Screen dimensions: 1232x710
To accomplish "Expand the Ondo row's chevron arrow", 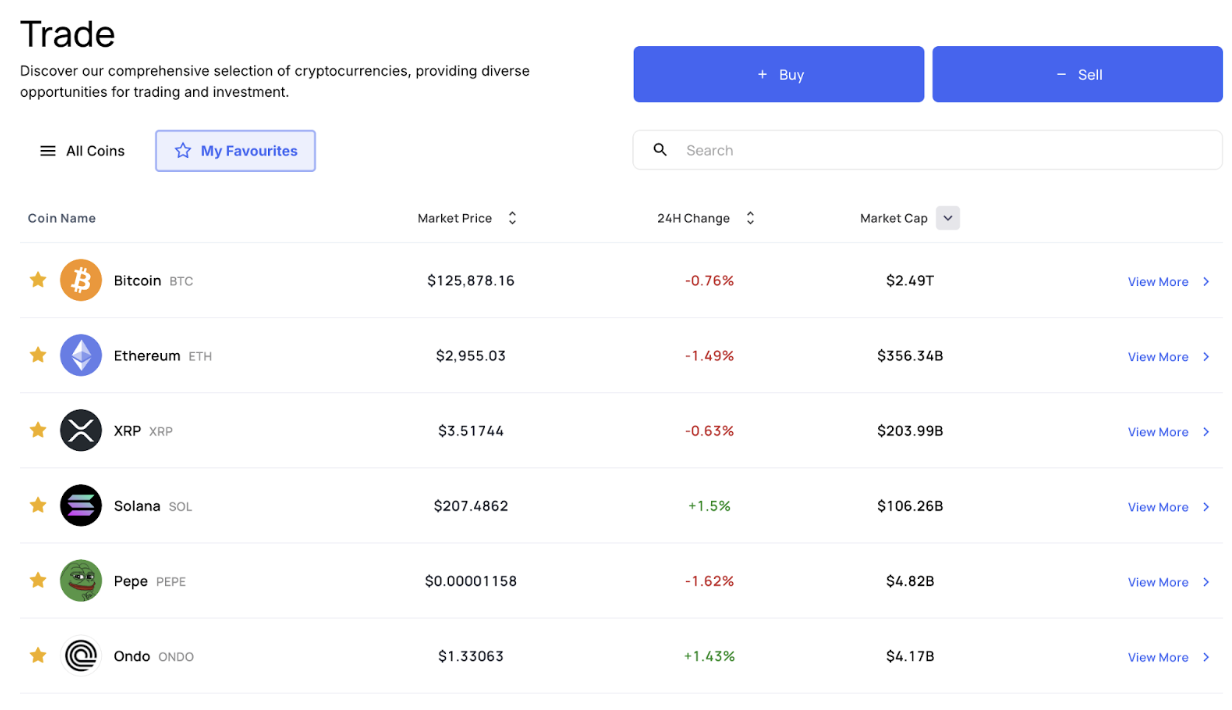I will tap(1206, 657).
